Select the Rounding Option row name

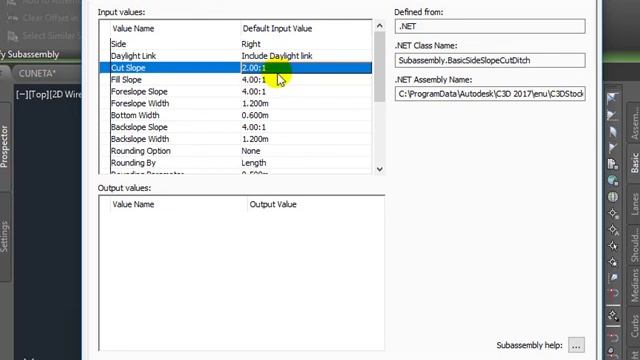point(141,151)
